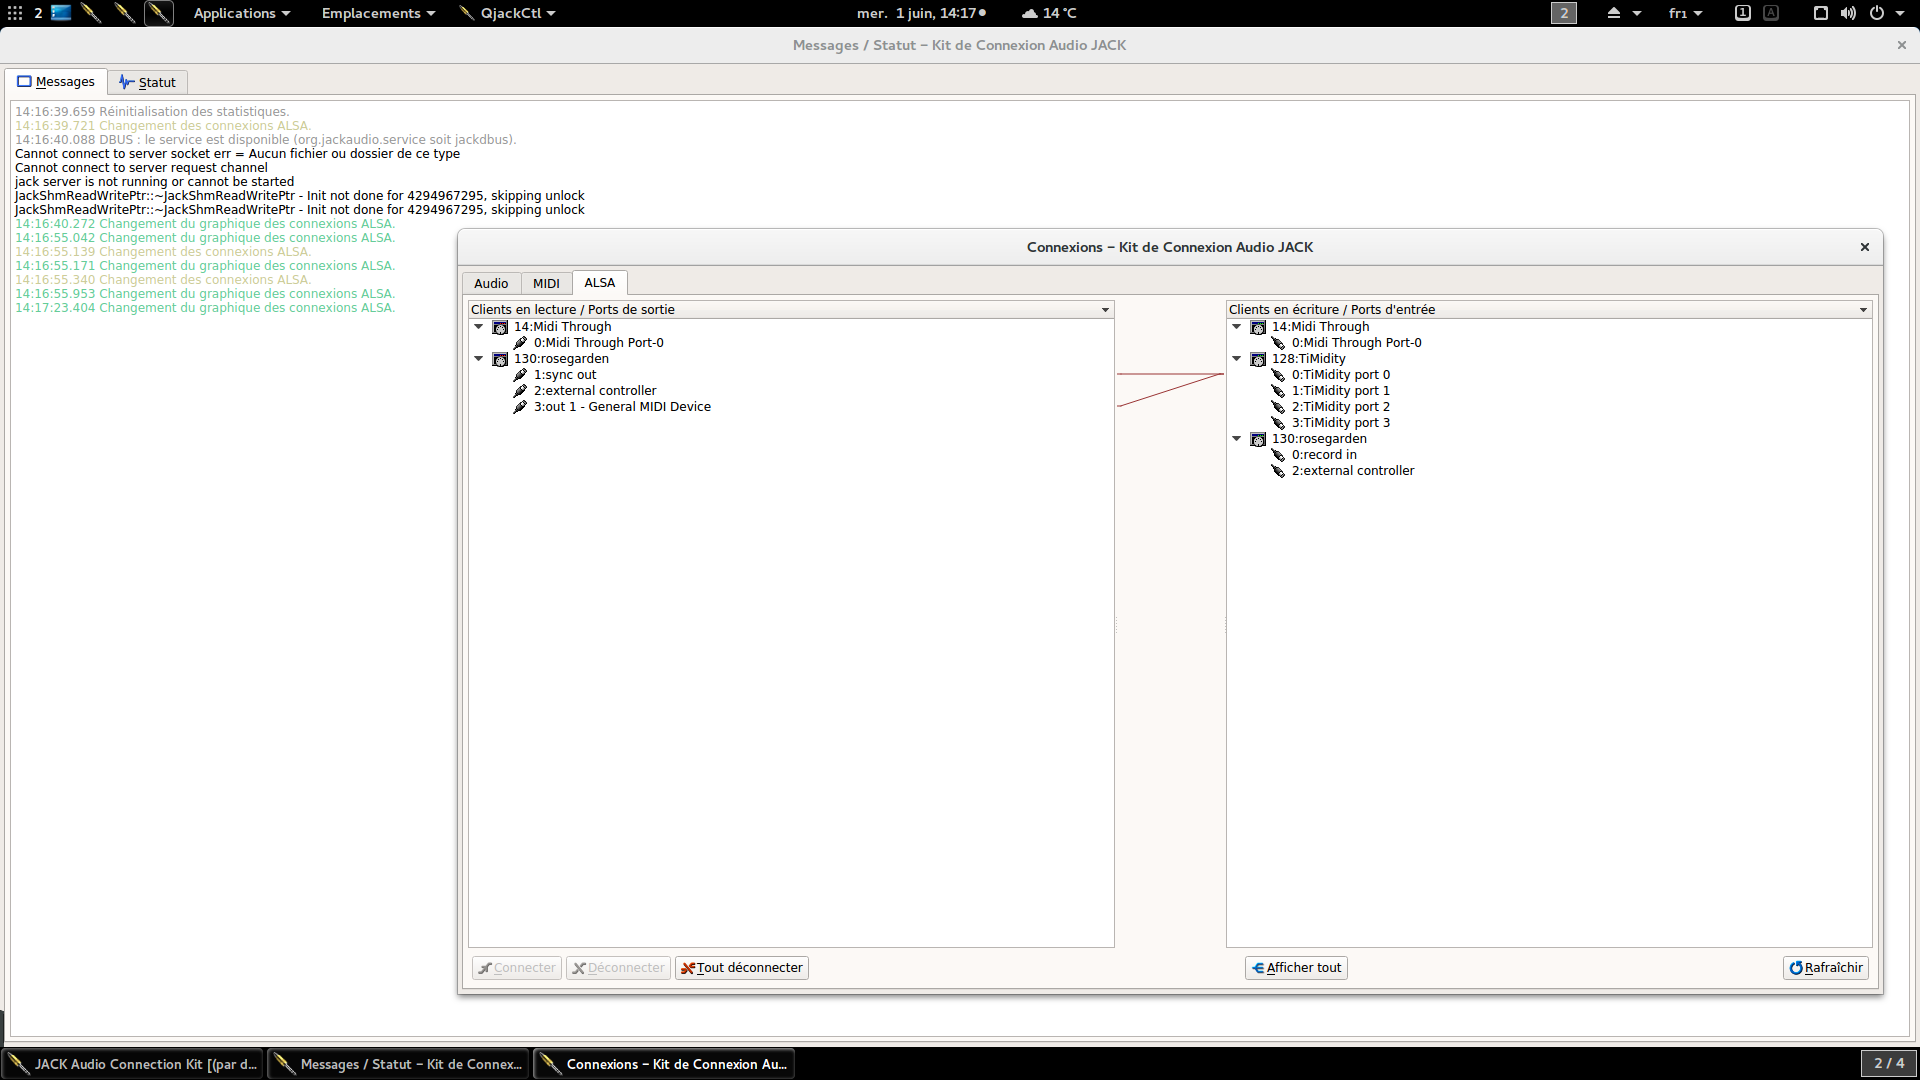1920x1080 pixels.
Task: Collapse the 128:TiMidity input client tree
Action: [1237, 358]
